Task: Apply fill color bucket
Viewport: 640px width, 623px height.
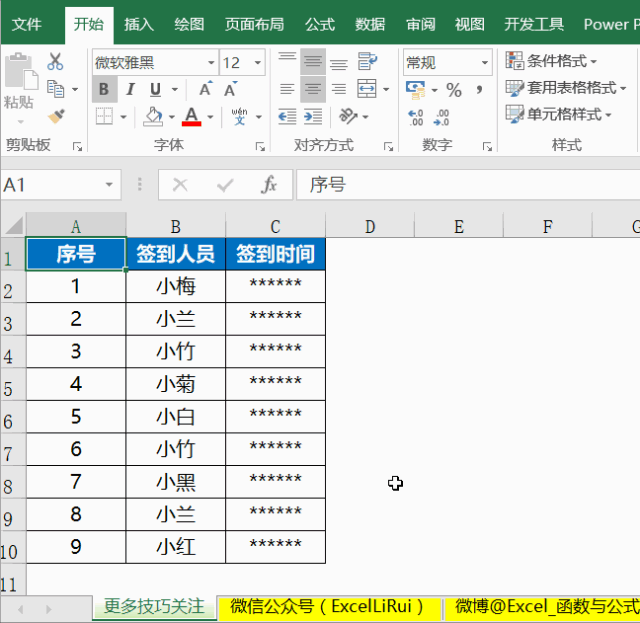Action: pos(153,116)
